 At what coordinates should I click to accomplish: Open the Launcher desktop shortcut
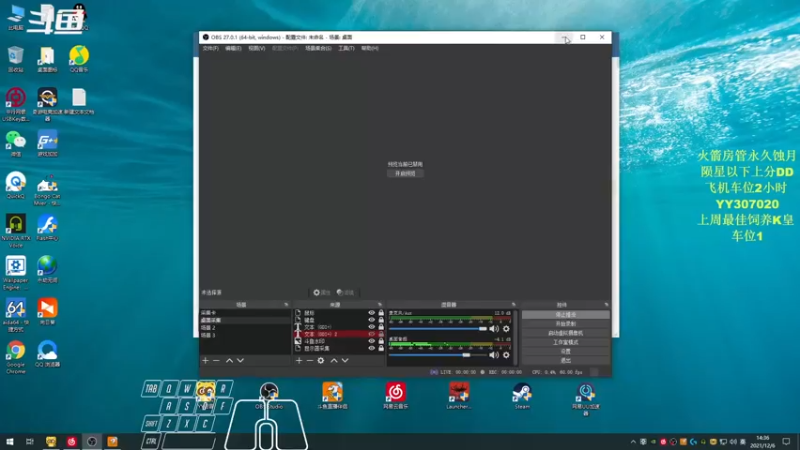[459, 396]
